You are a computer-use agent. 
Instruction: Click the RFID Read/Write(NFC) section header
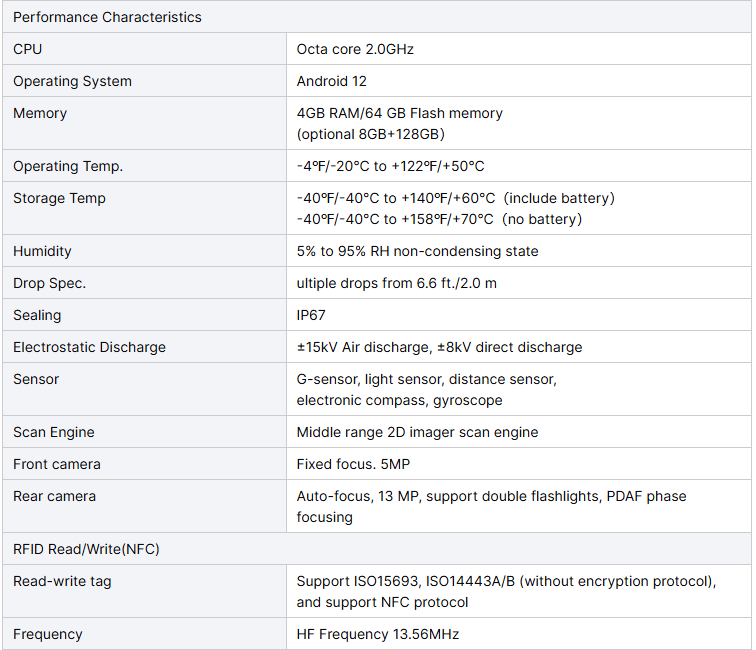[x=377, y=549]
